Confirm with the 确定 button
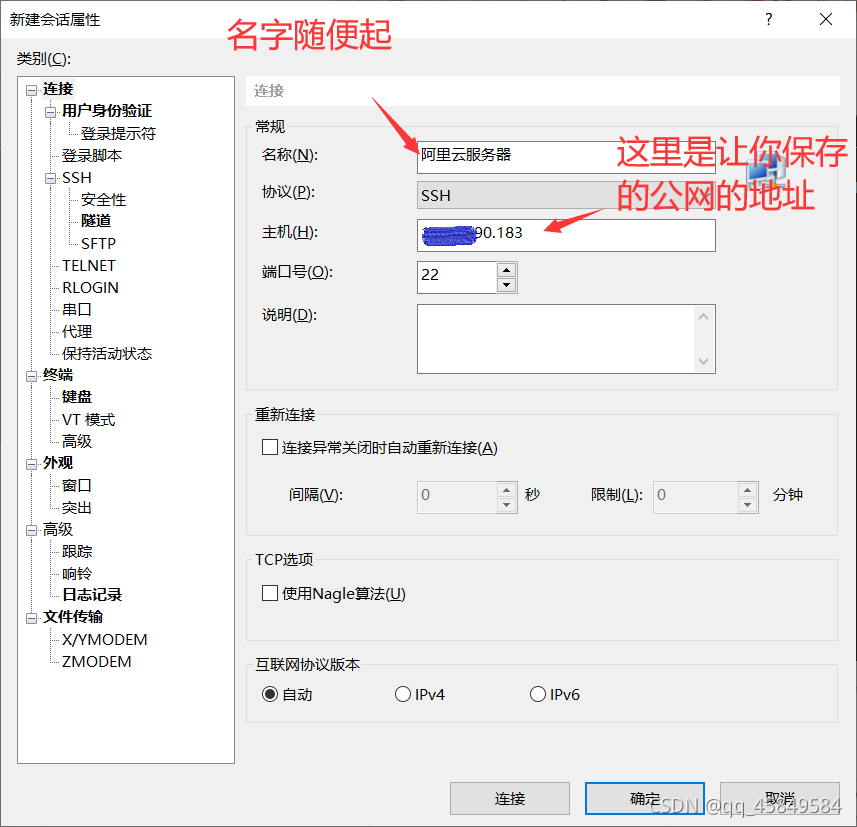857x827 pixels. click(x=644, y=799)
